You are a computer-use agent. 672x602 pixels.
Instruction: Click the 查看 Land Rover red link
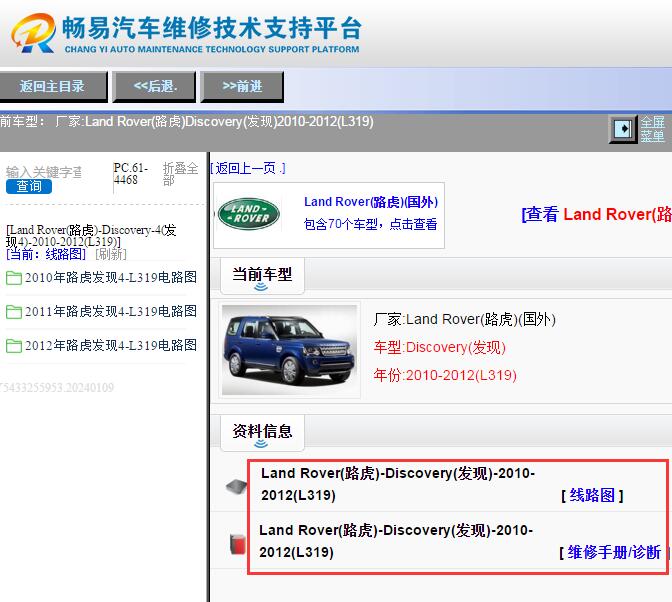coord(596,214)
